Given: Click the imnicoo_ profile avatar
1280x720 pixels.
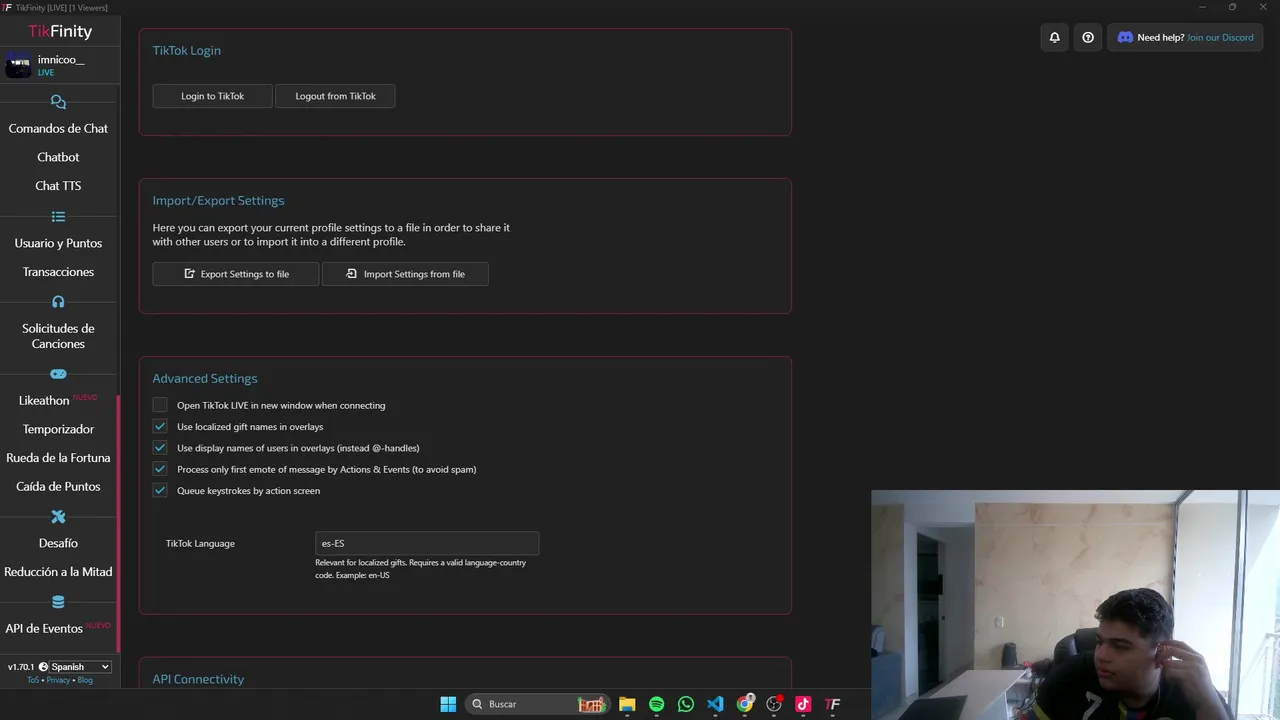Looking at the screenshot, I should point(19,66).
